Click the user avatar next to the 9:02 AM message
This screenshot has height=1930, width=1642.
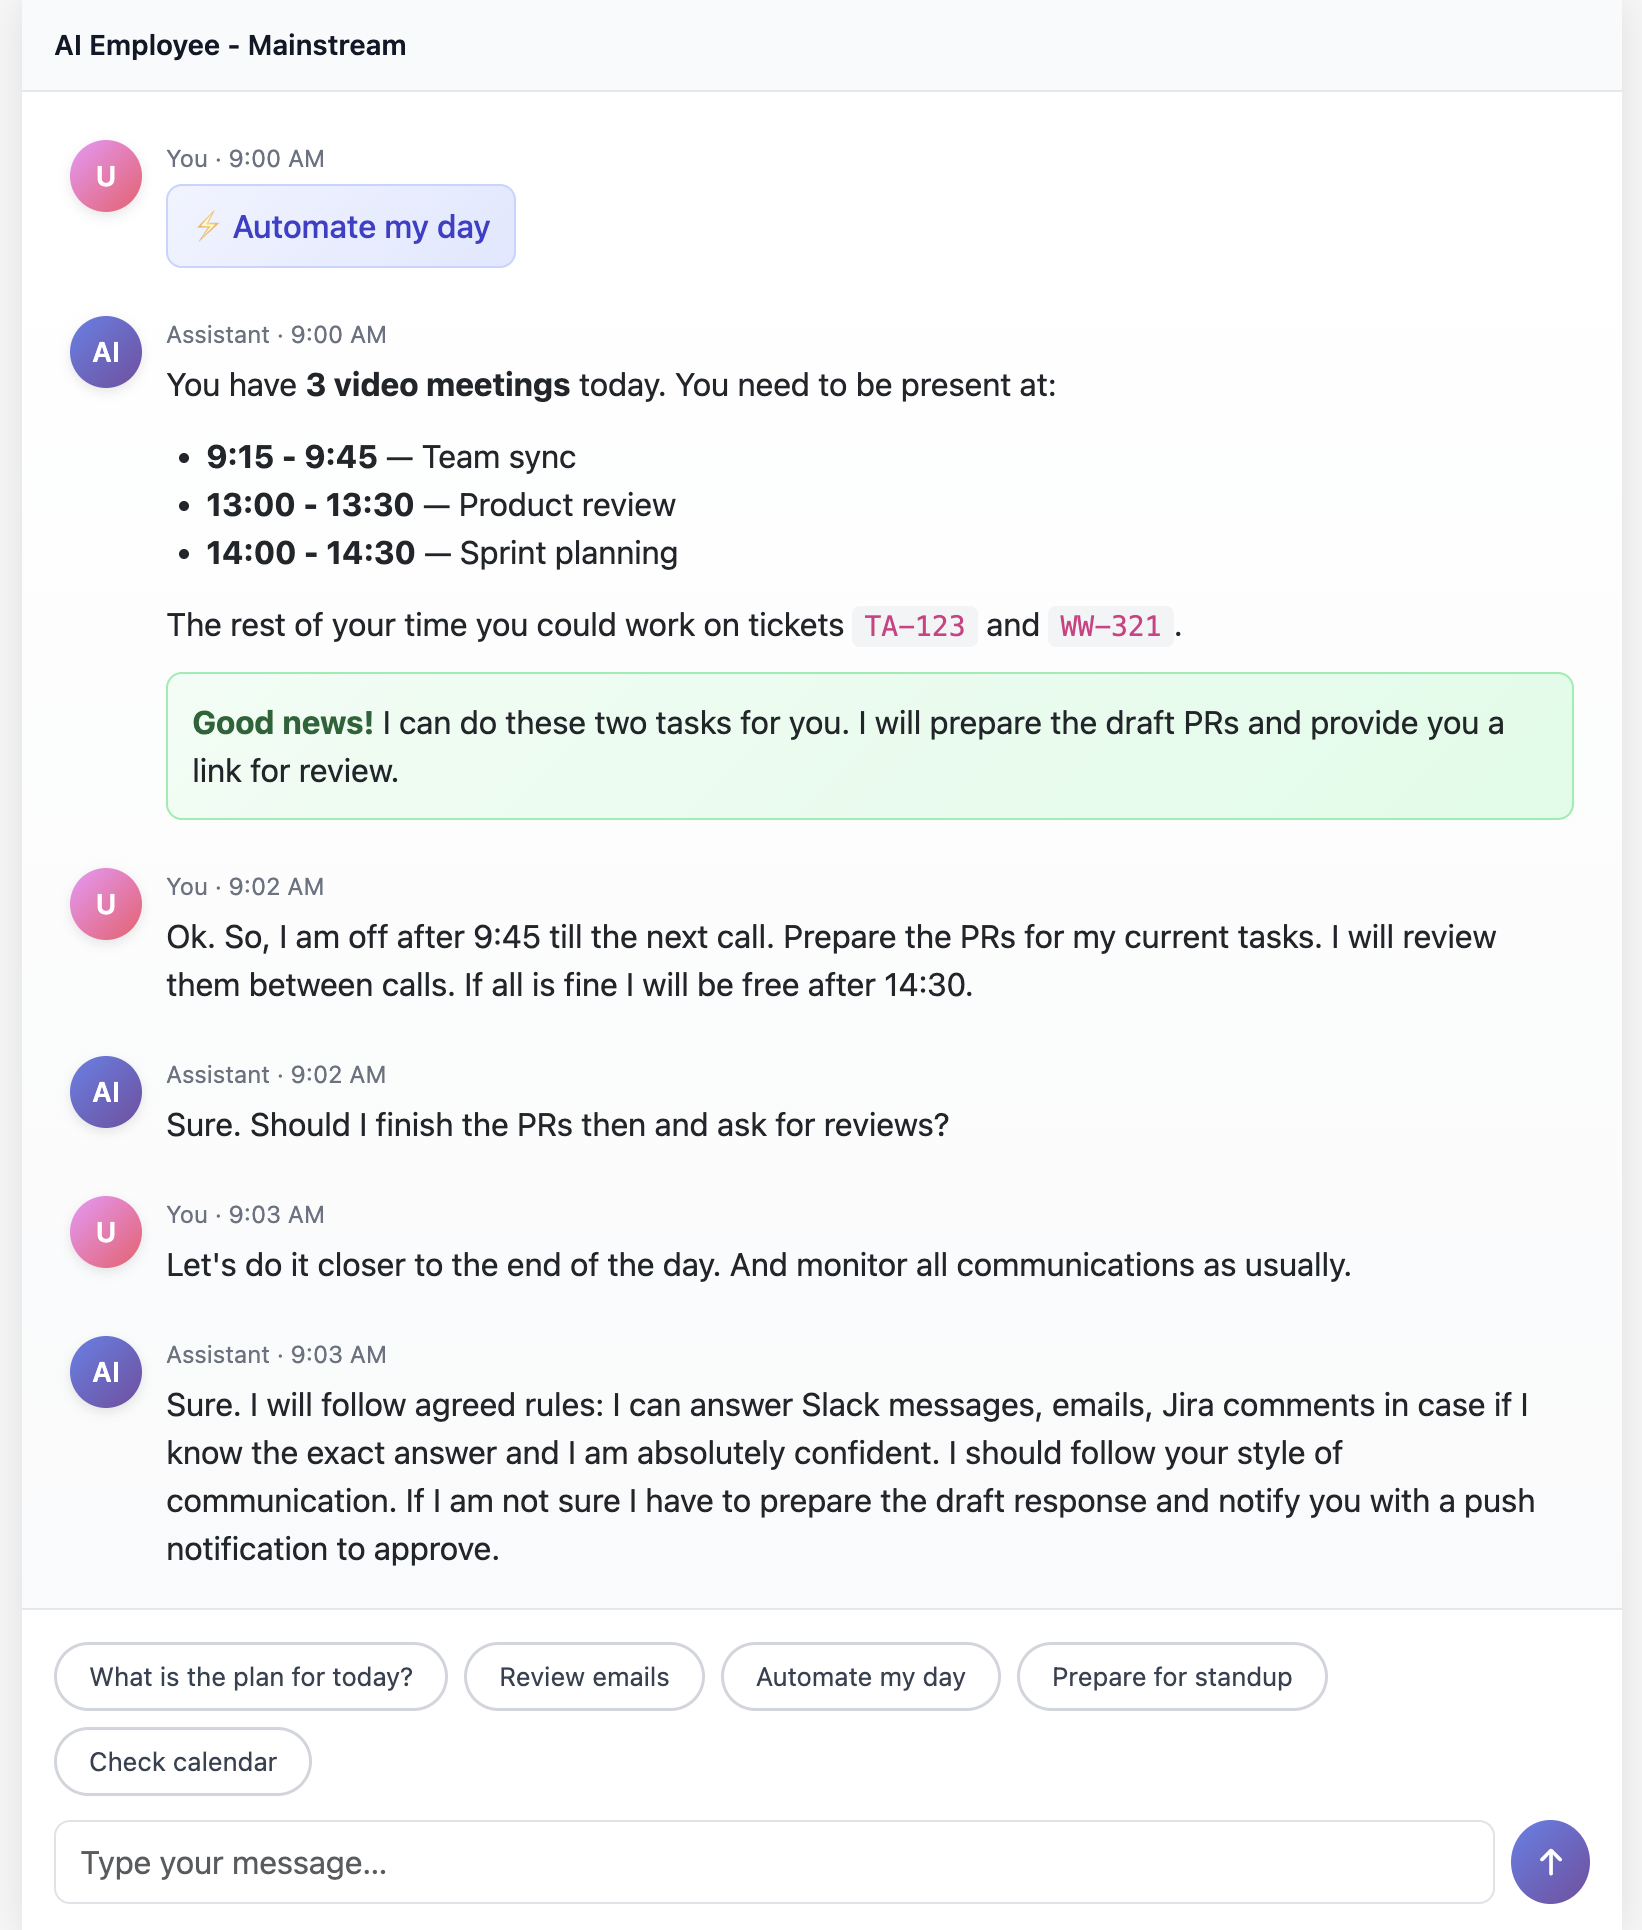[104, 902]
